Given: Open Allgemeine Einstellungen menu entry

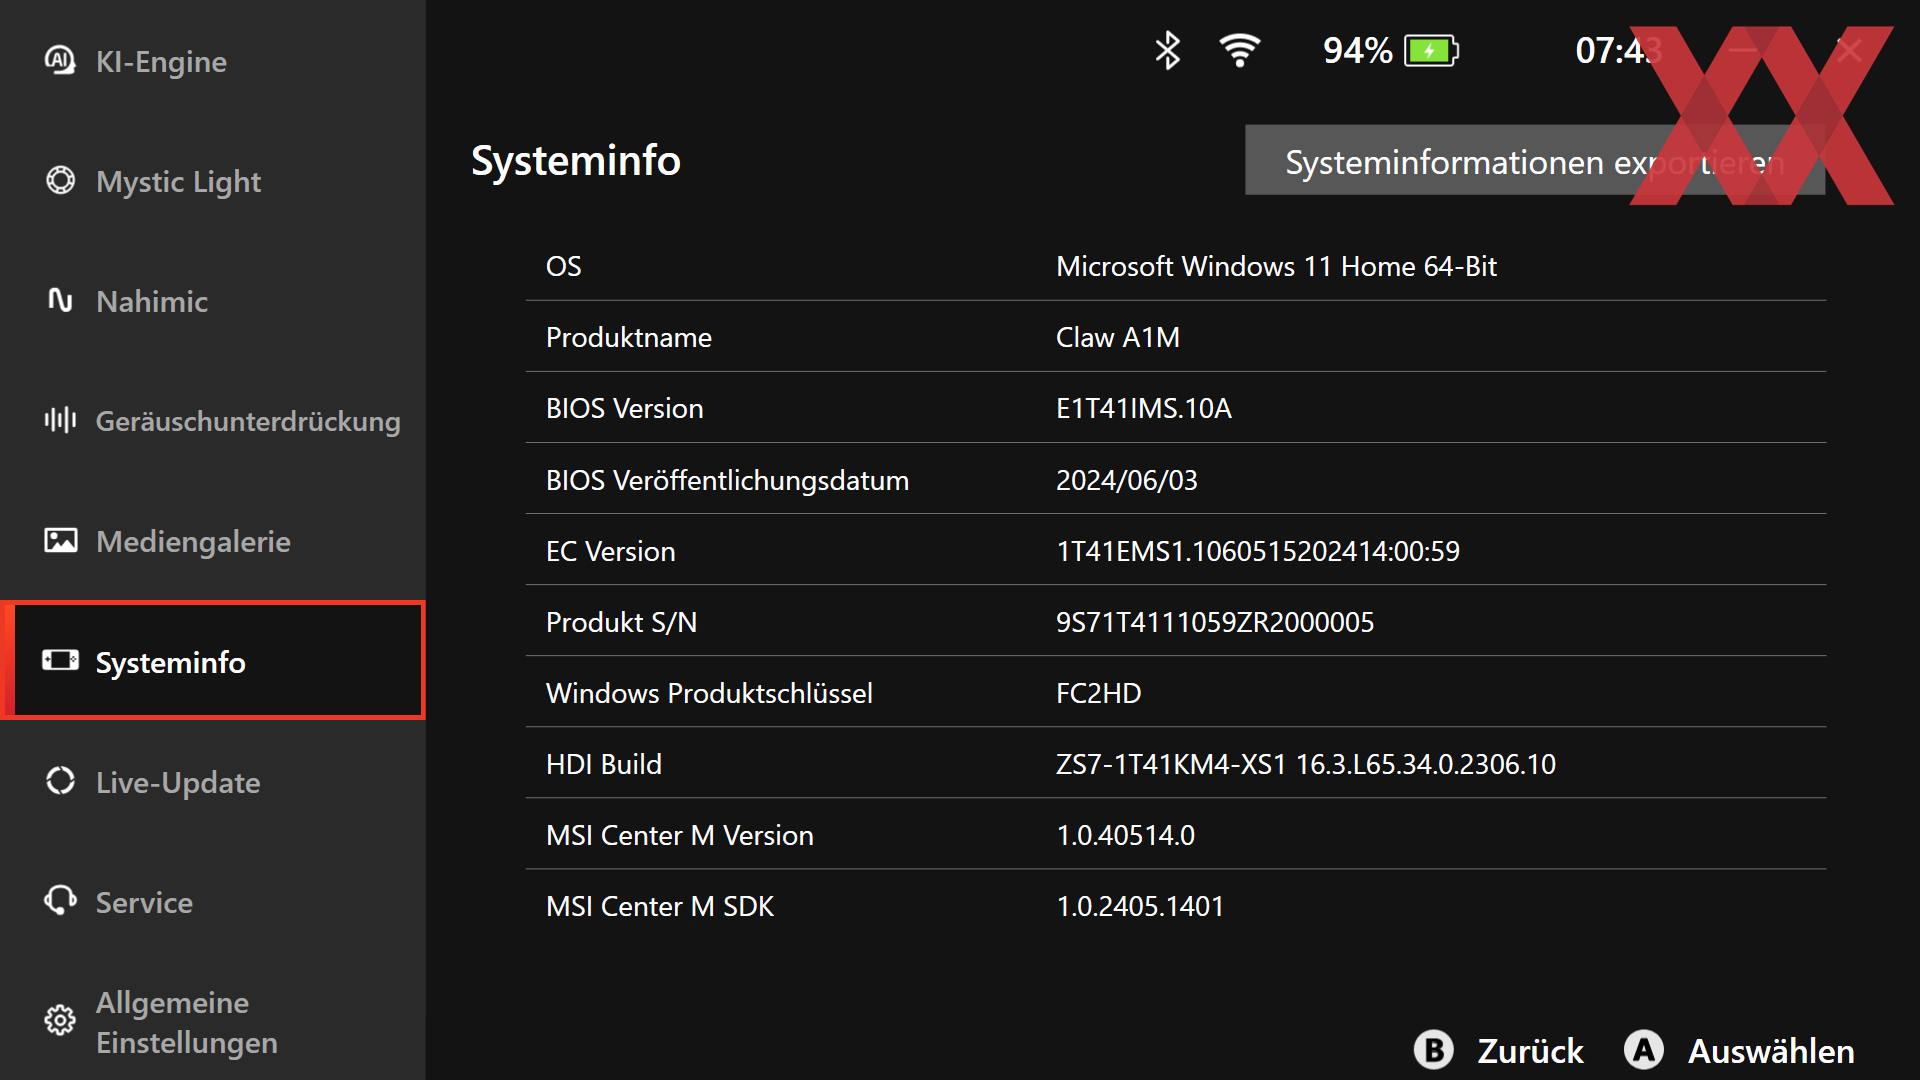Looking at the screenshot, I should (x=213, y=1022).
